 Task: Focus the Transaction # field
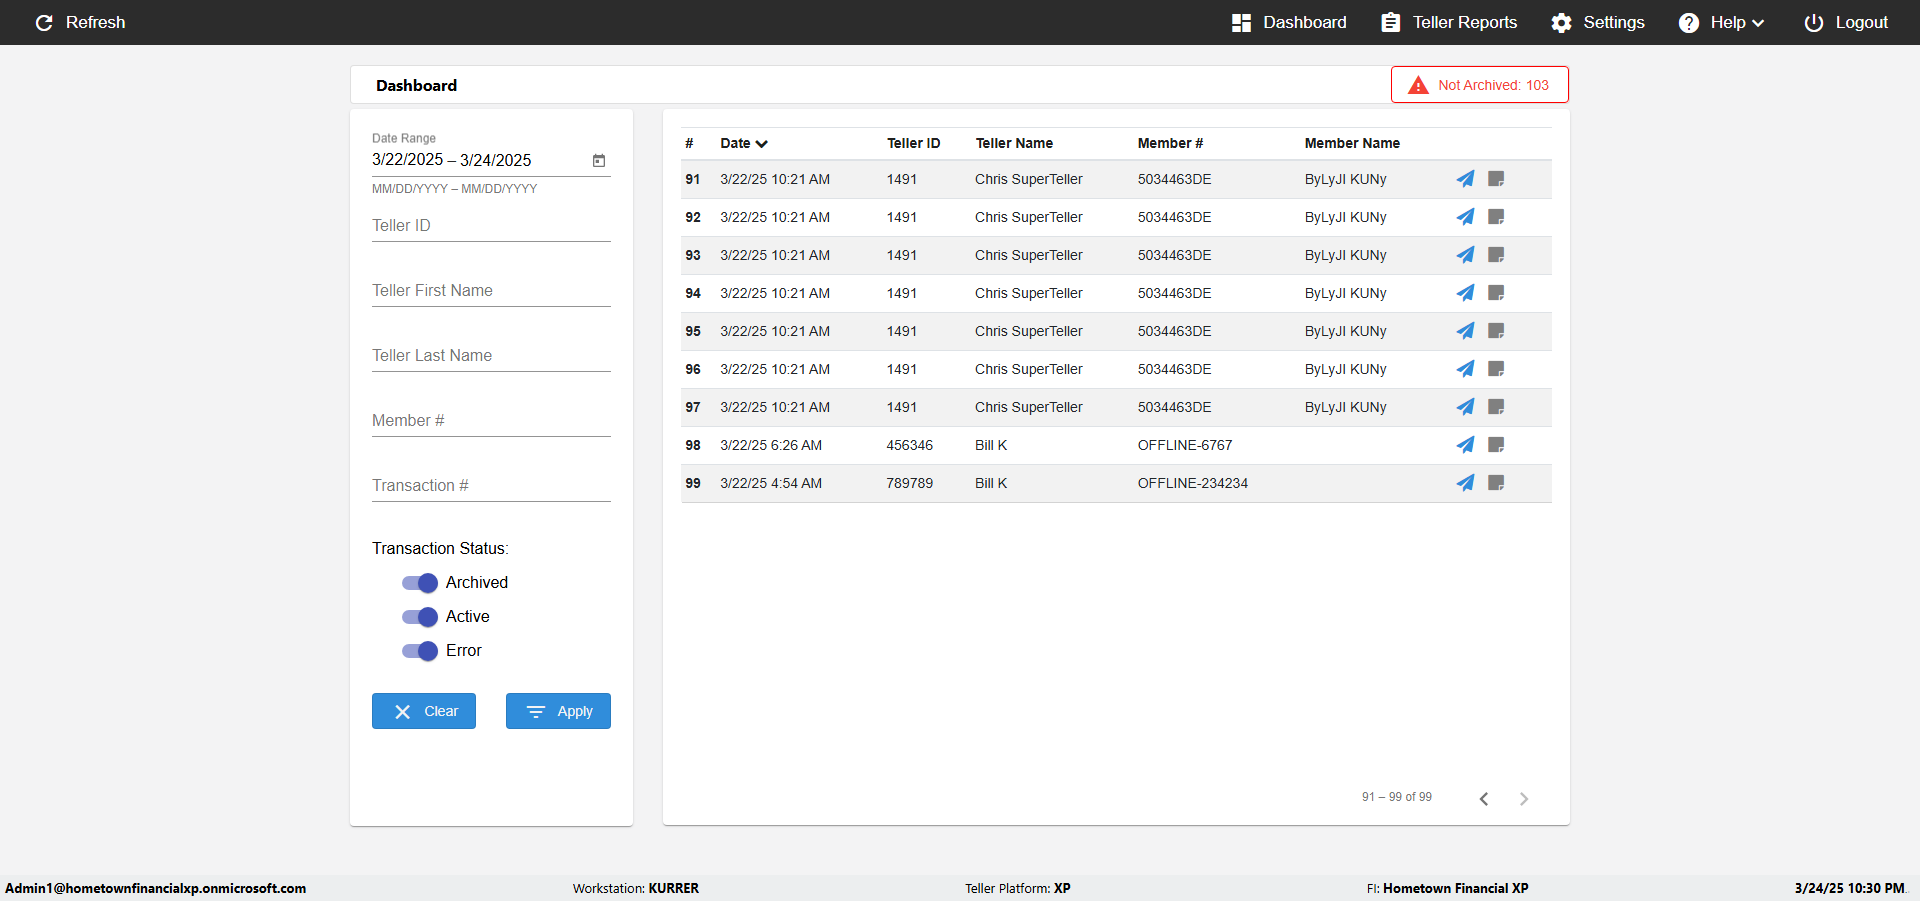[491, 486]
